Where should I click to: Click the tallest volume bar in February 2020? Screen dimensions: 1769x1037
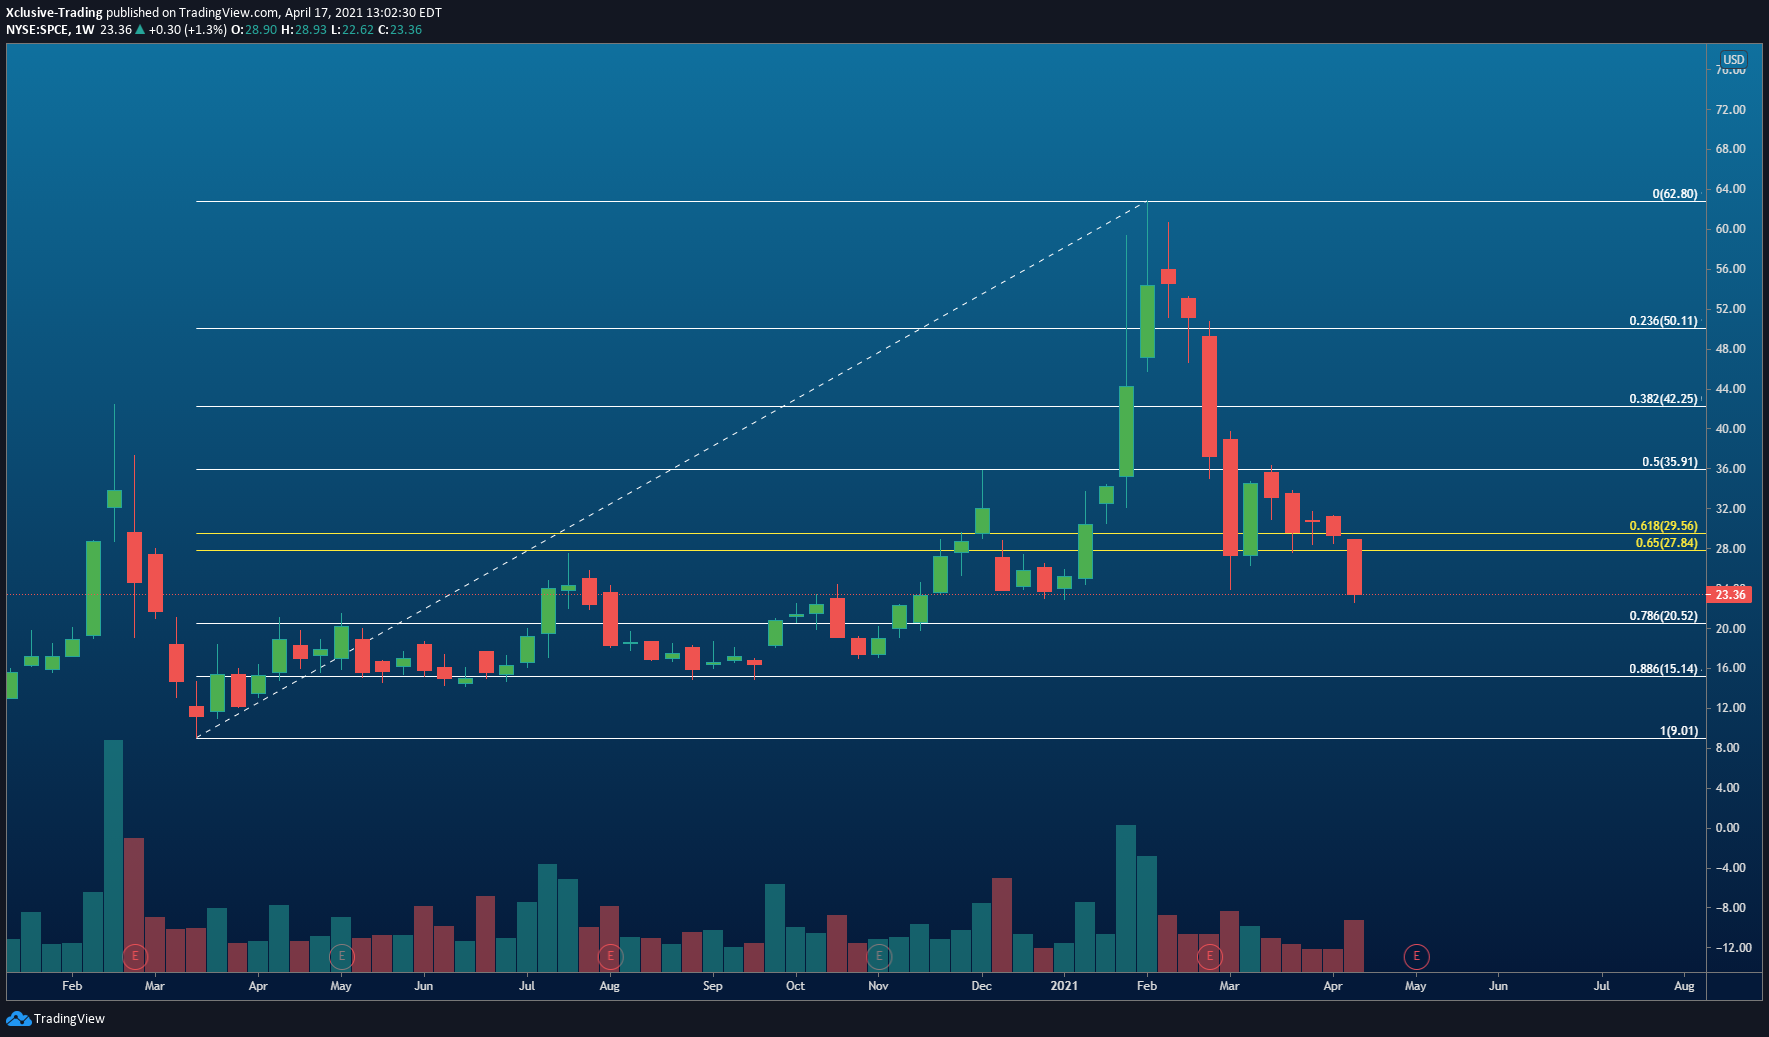point(114,856)
